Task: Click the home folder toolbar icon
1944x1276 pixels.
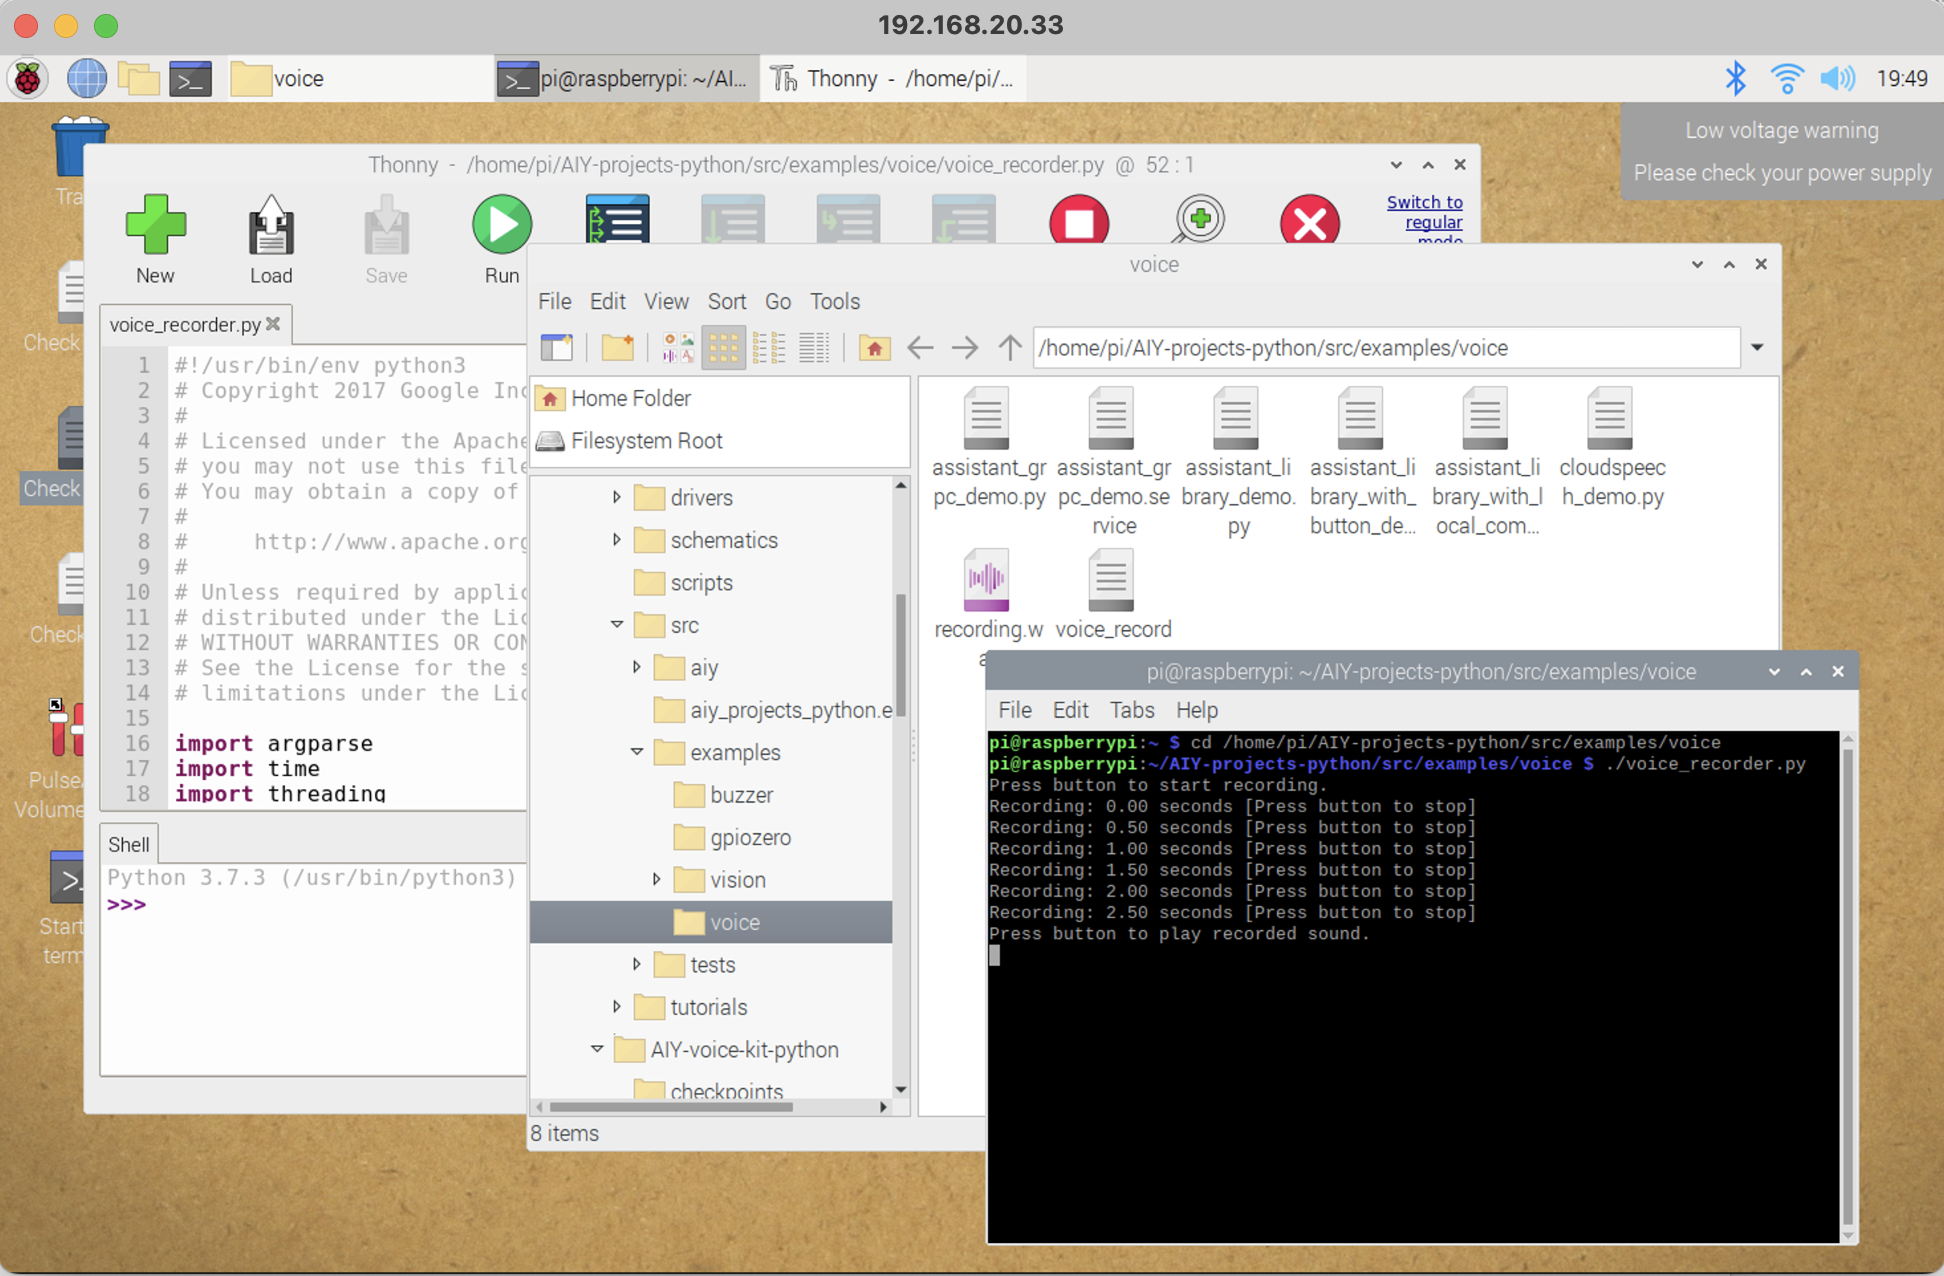Action: 874,348
